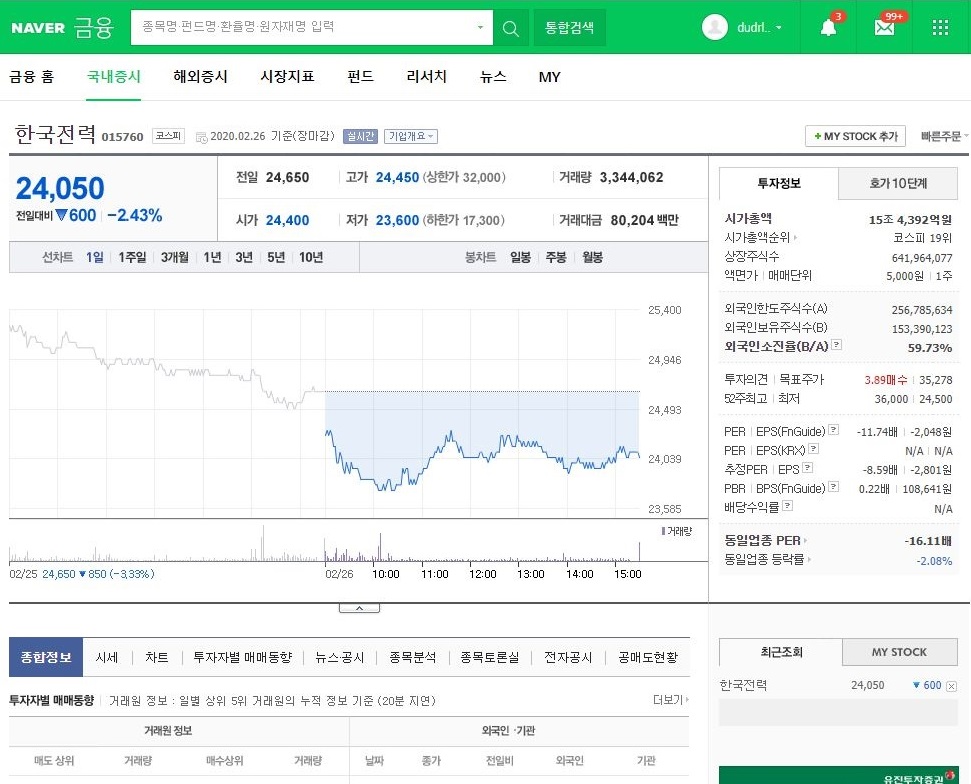This screenshot has height=784, width=971.
Task: Open 동일업종 등락률 details
Action: pos(768,560)
